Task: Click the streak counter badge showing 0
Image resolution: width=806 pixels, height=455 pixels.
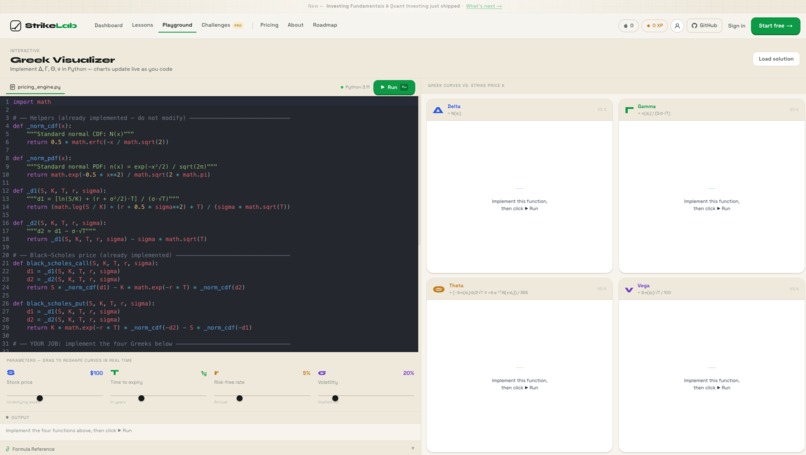Action: coord(628,26)
